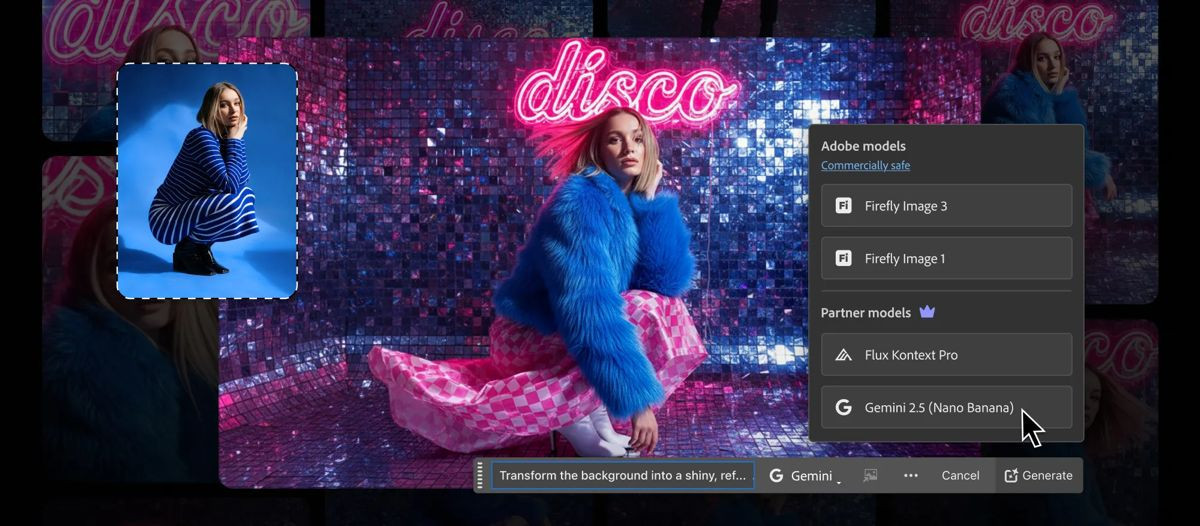Click the Google logo beside Gemini 2.5
Image resolution: width=1200 pixels, height=526 pixels.
point(843,408)
